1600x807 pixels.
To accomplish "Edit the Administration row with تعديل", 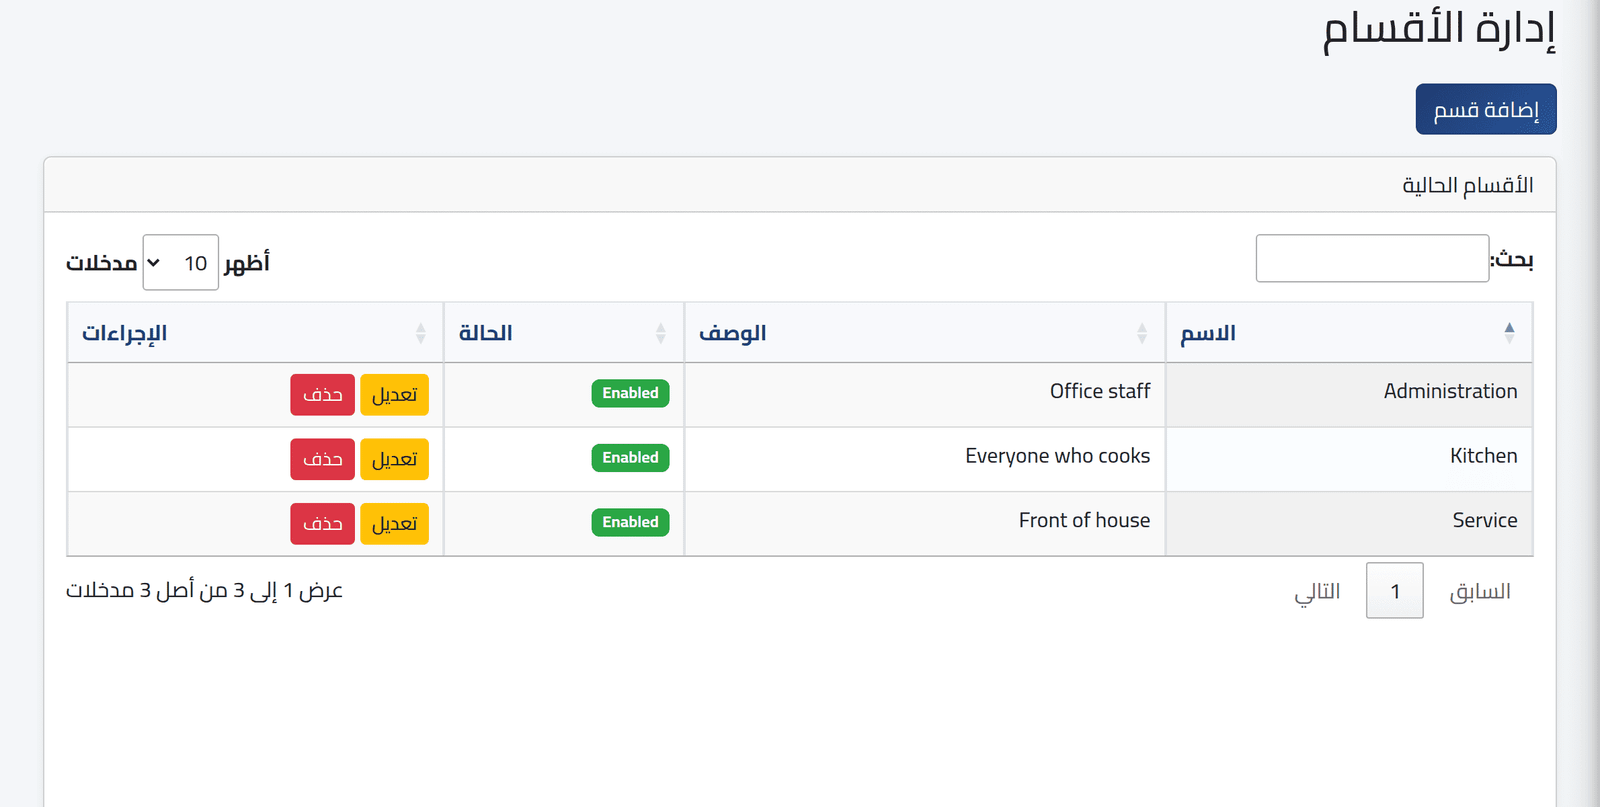I will click(x=395, y=395).
